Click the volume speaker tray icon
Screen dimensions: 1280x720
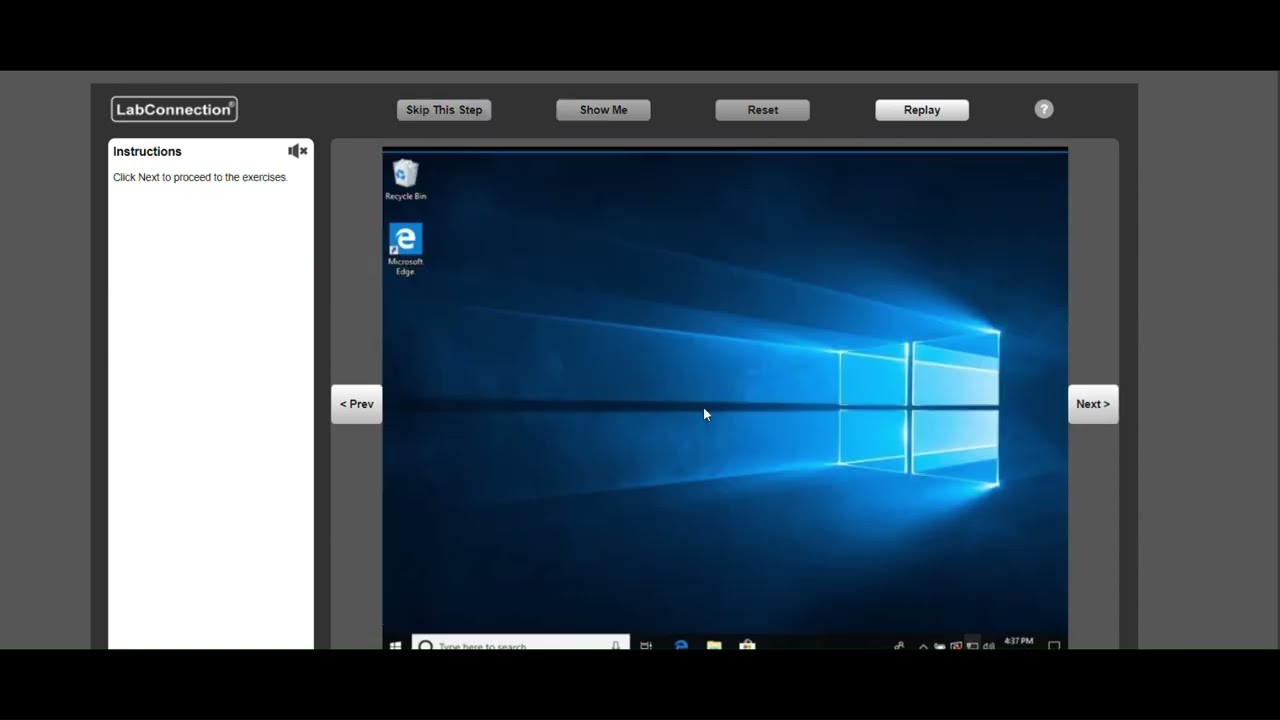(x=989, y=646)
